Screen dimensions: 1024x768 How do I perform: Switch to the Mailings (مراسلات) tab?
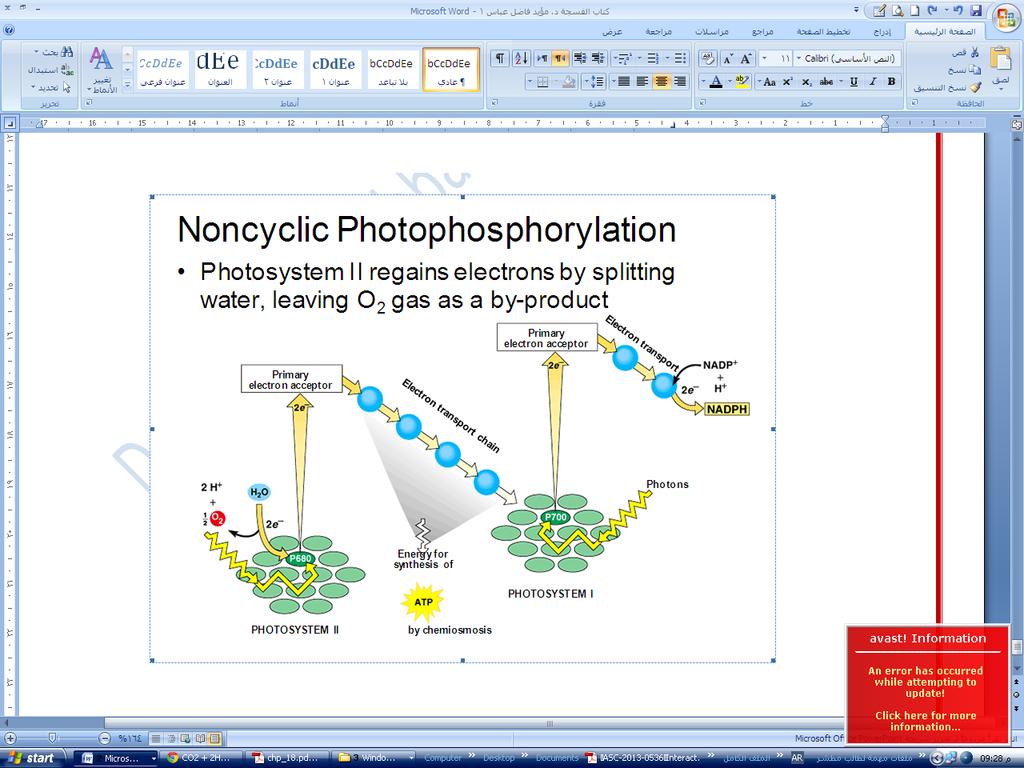(711, 31)
